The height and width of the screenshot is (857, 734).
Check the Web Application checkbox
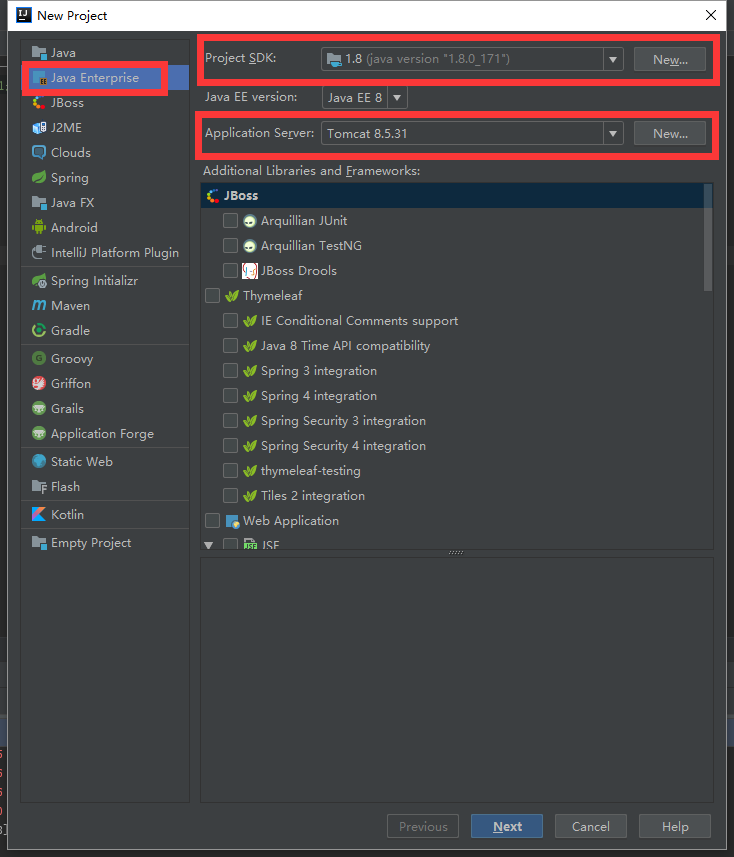pyautogui.click(x=212, y=521)
